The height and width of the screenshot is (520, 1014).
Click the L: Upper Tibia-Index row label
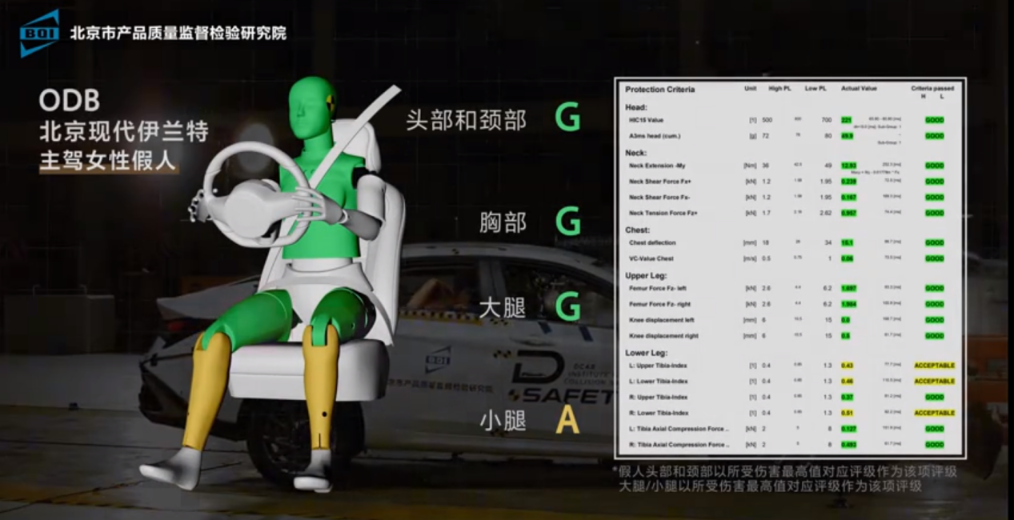pyautogui.click(x=659, y=366)
